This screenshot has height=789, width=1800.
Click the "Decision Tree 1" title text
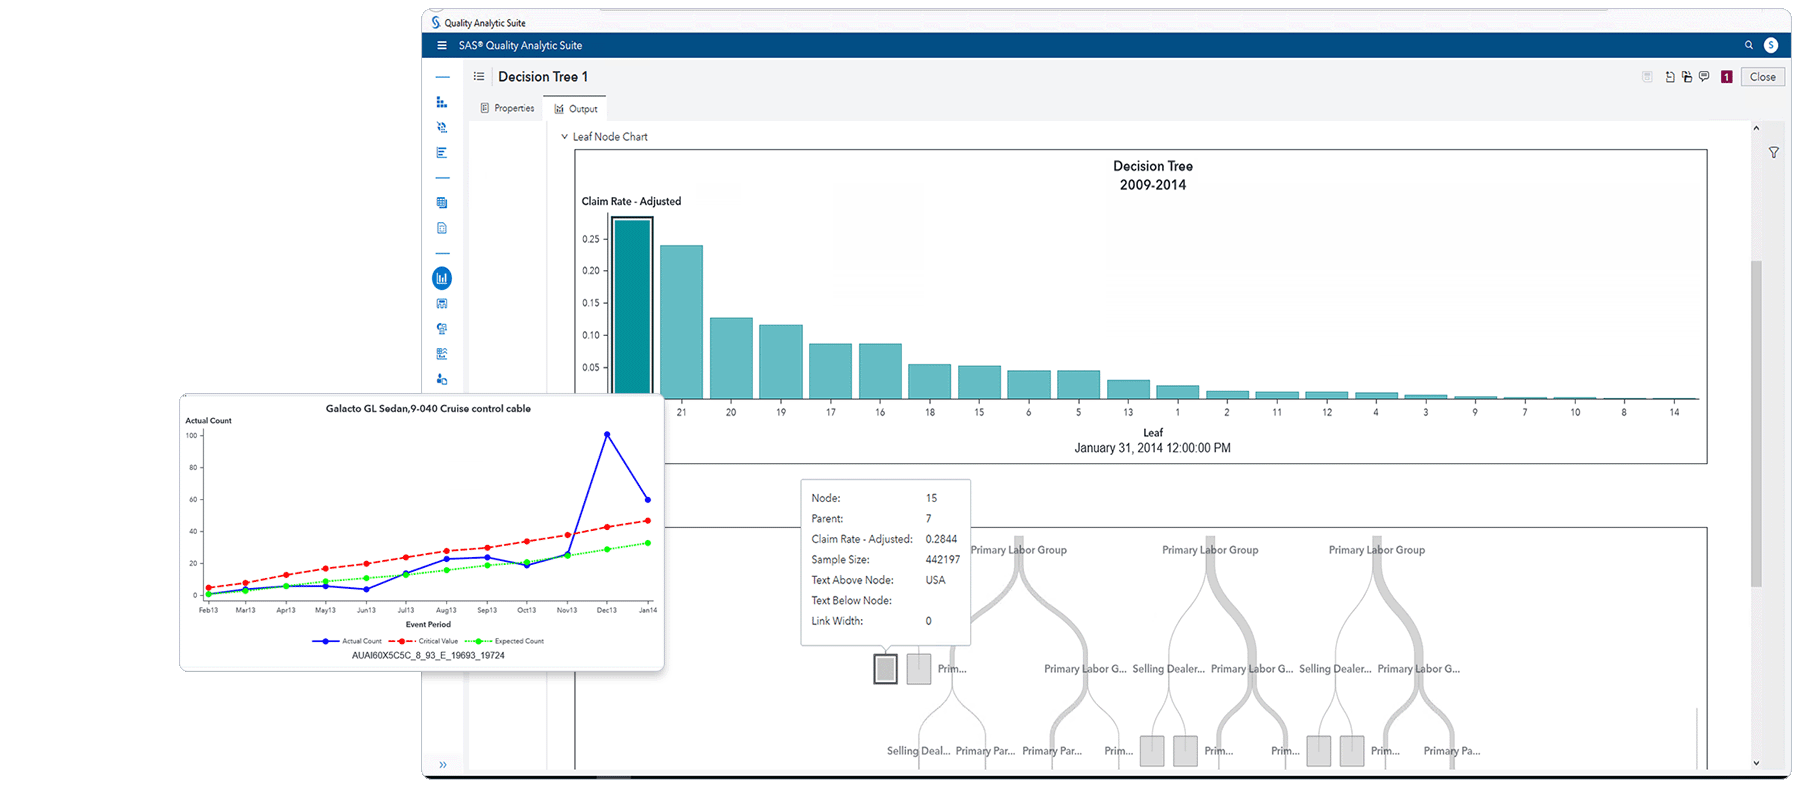click(x=543, y=77)
